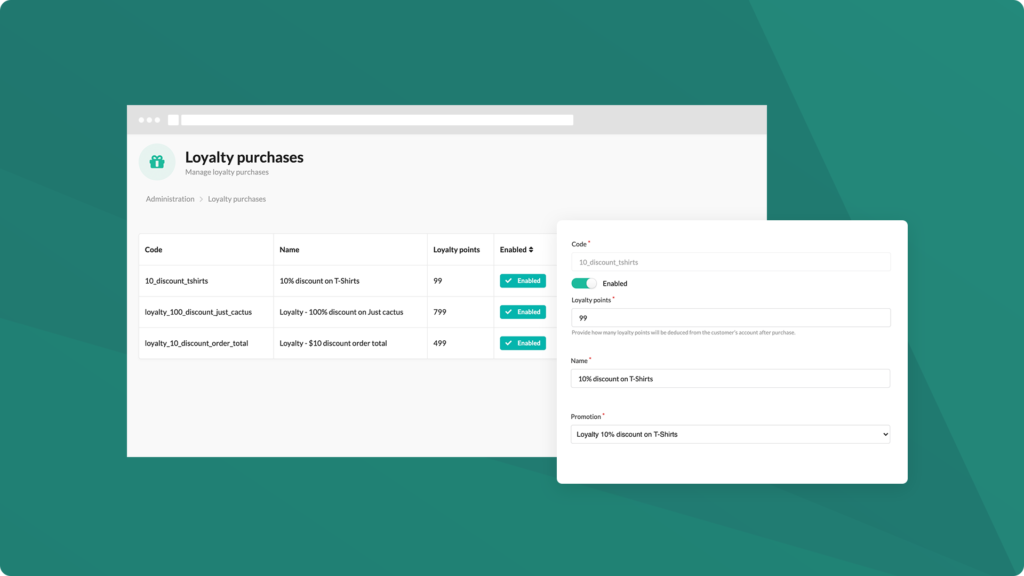Click inside the Name field showing 10% discount
The height and width of the screenshot is (576, 1024).
[x=730, y=378]
